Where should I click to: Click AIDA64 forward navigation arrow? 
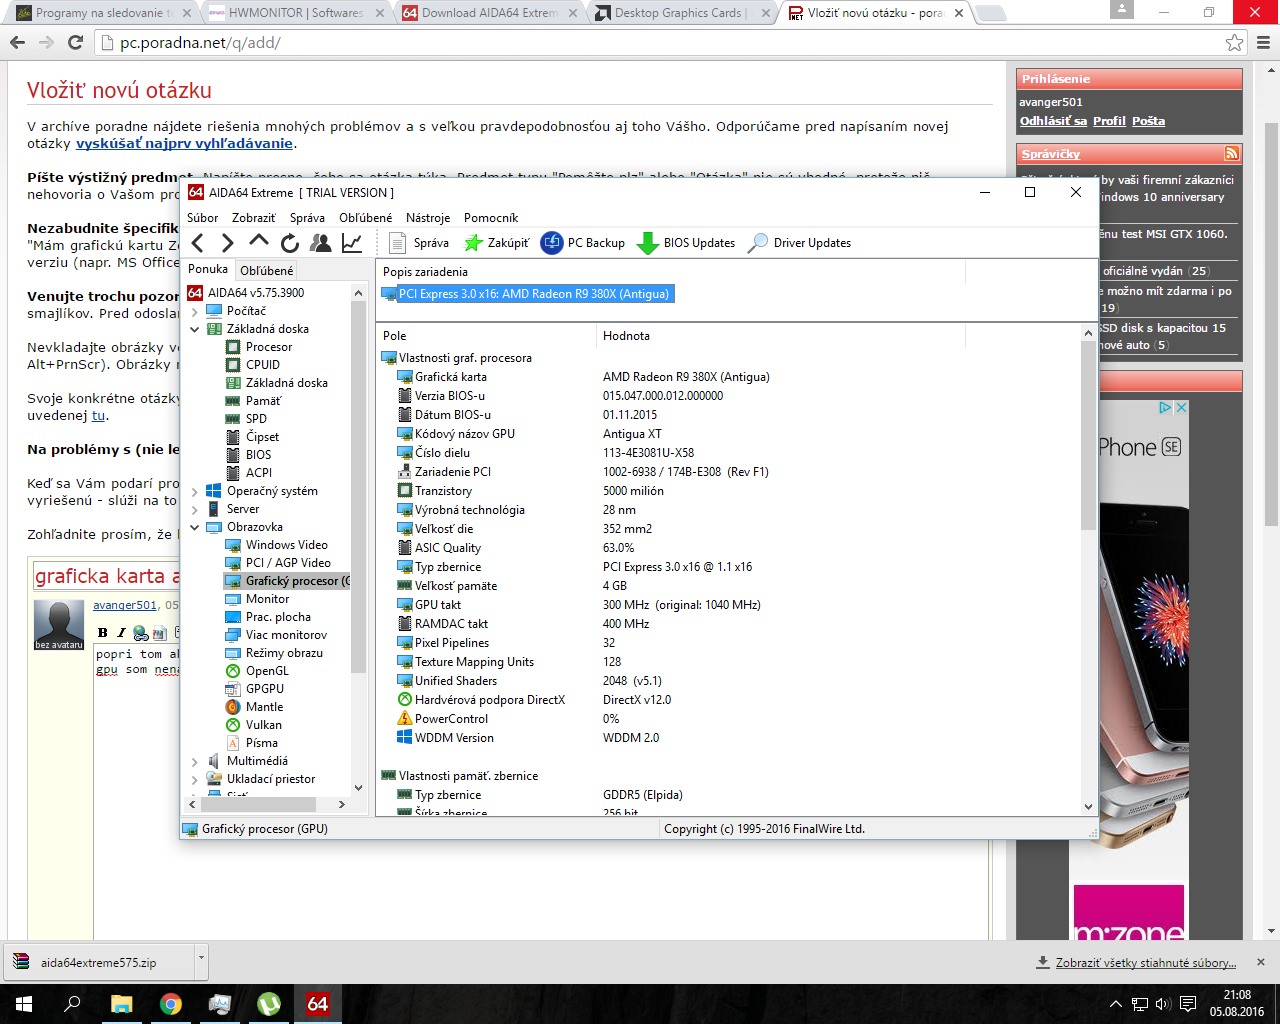[x=227, y=243]
